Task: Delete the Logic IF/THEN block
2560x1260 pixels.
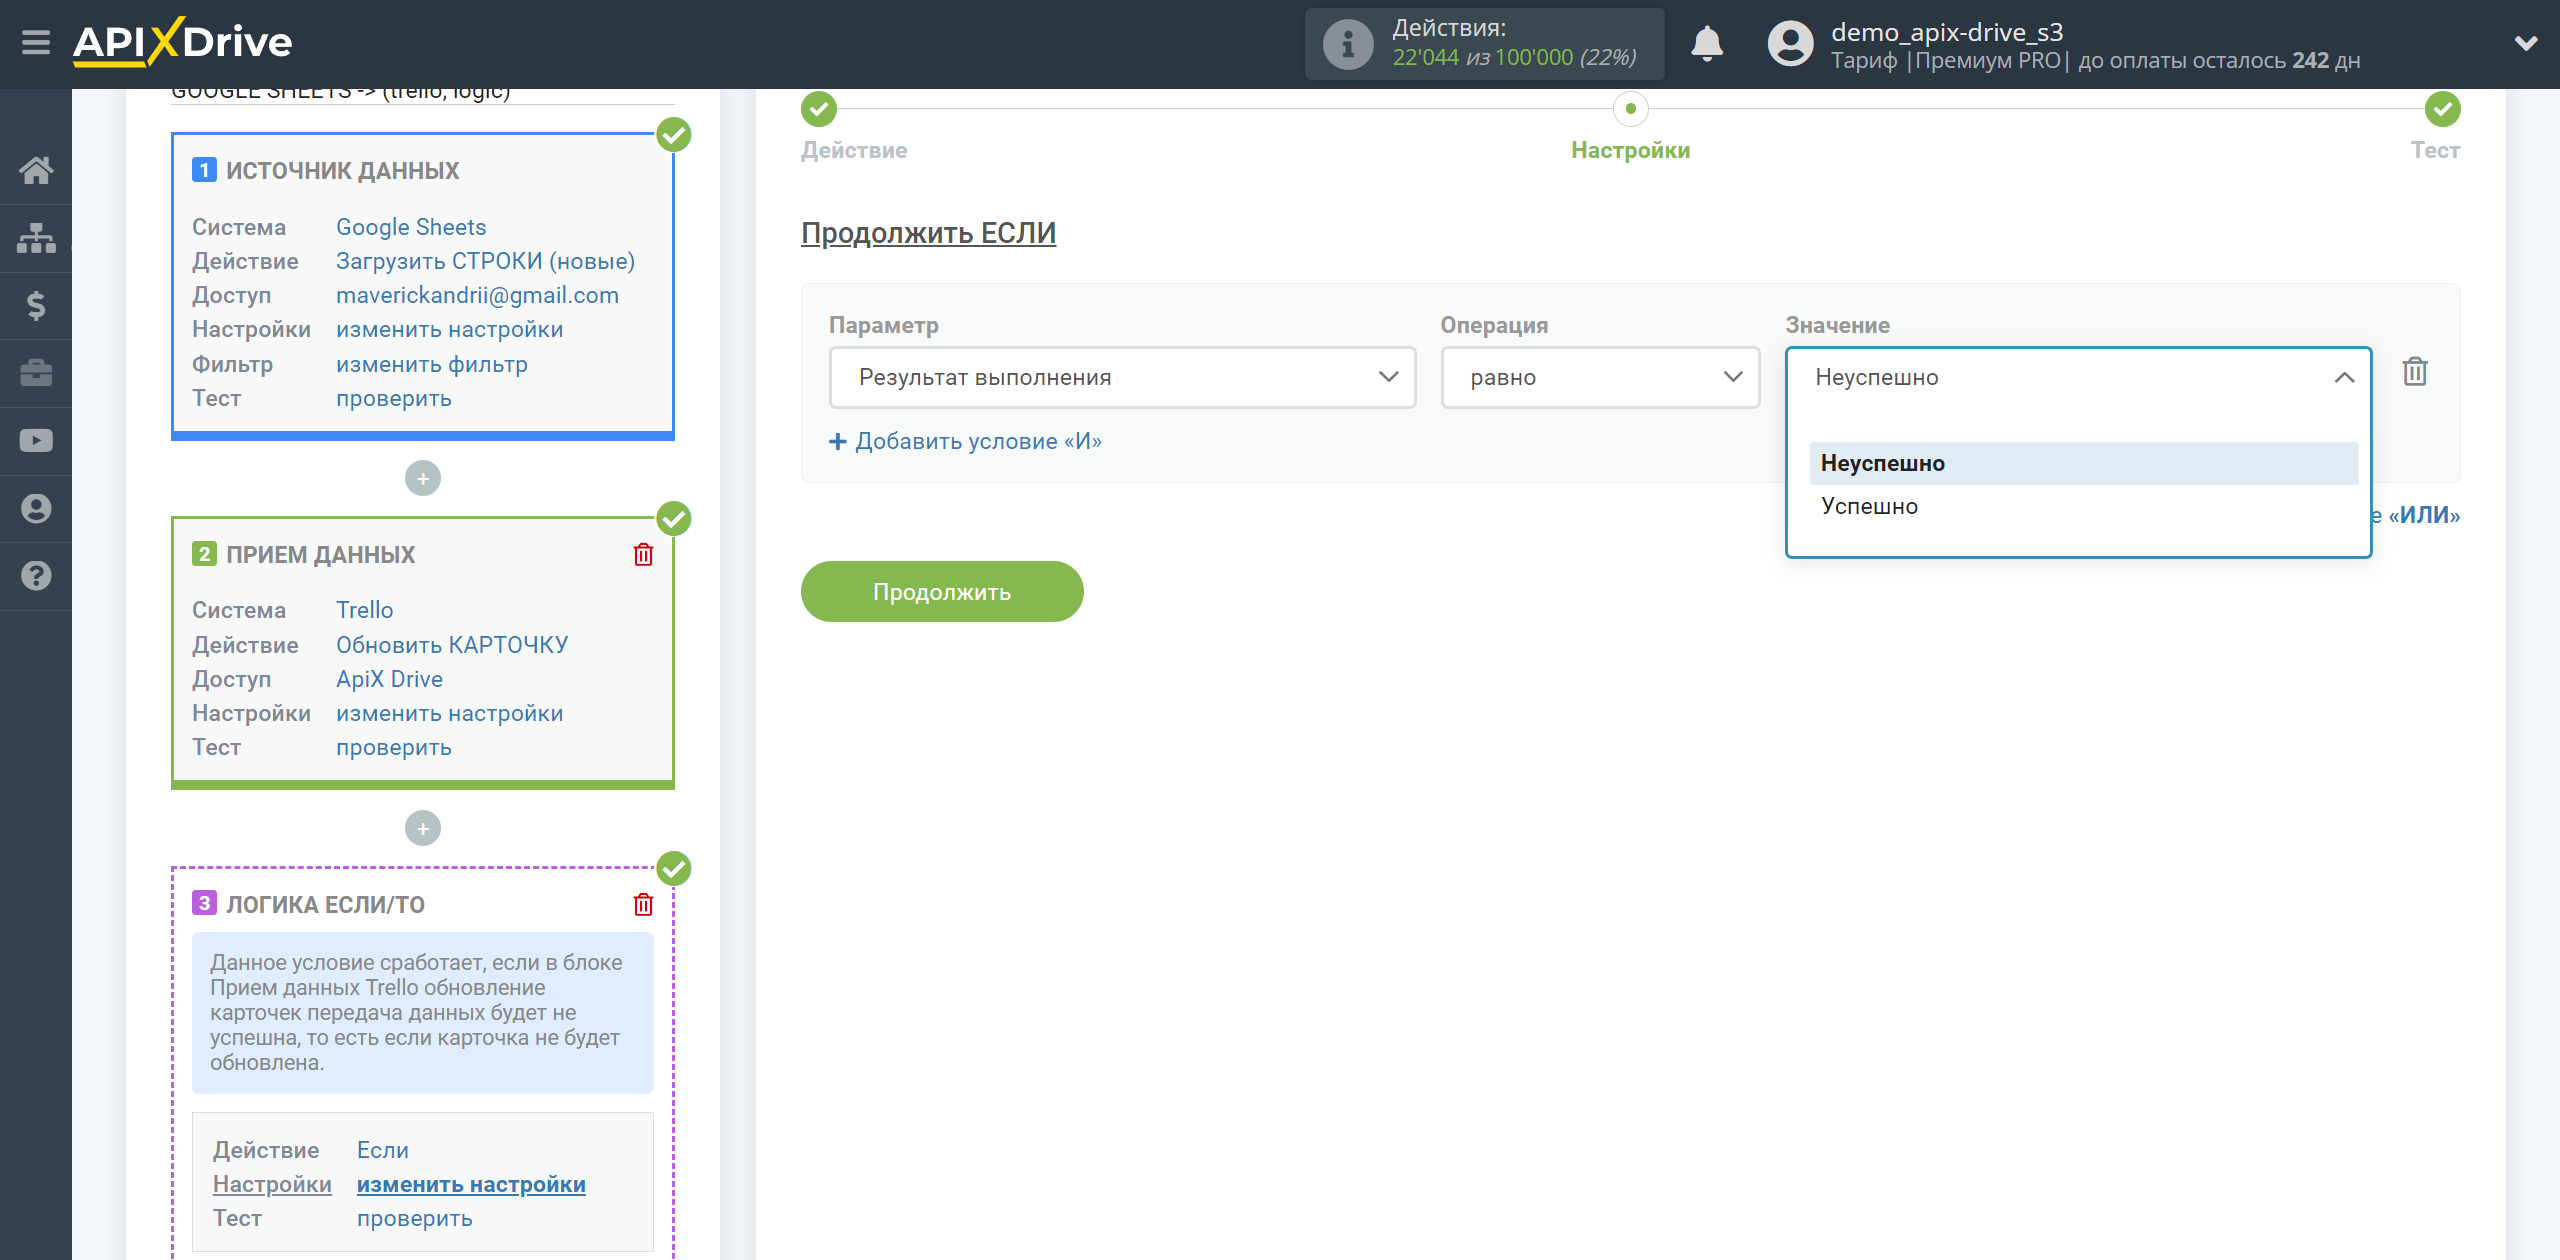Action: click(643, 905)
